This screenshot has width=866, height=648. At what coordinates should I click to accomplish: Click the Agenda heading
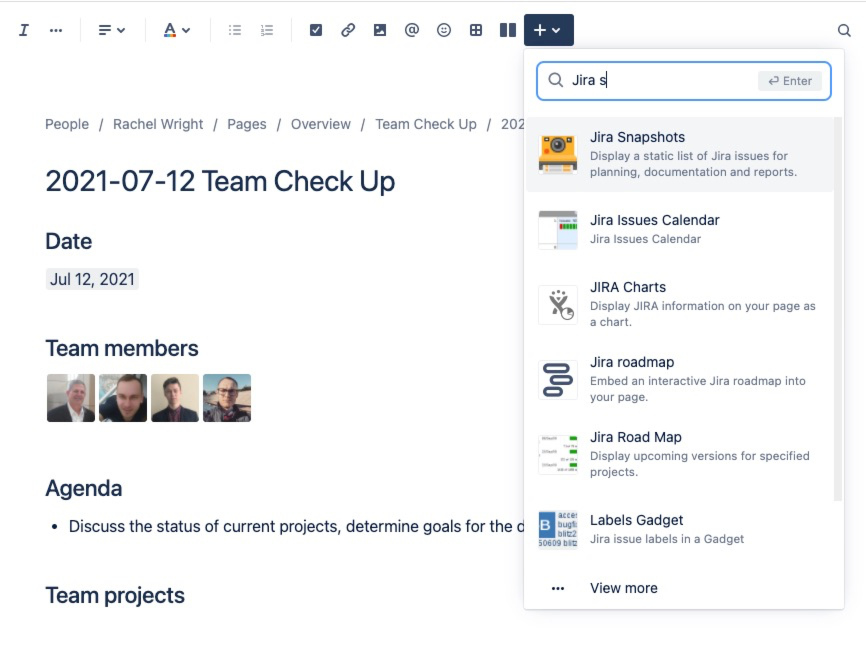[83, 488]
